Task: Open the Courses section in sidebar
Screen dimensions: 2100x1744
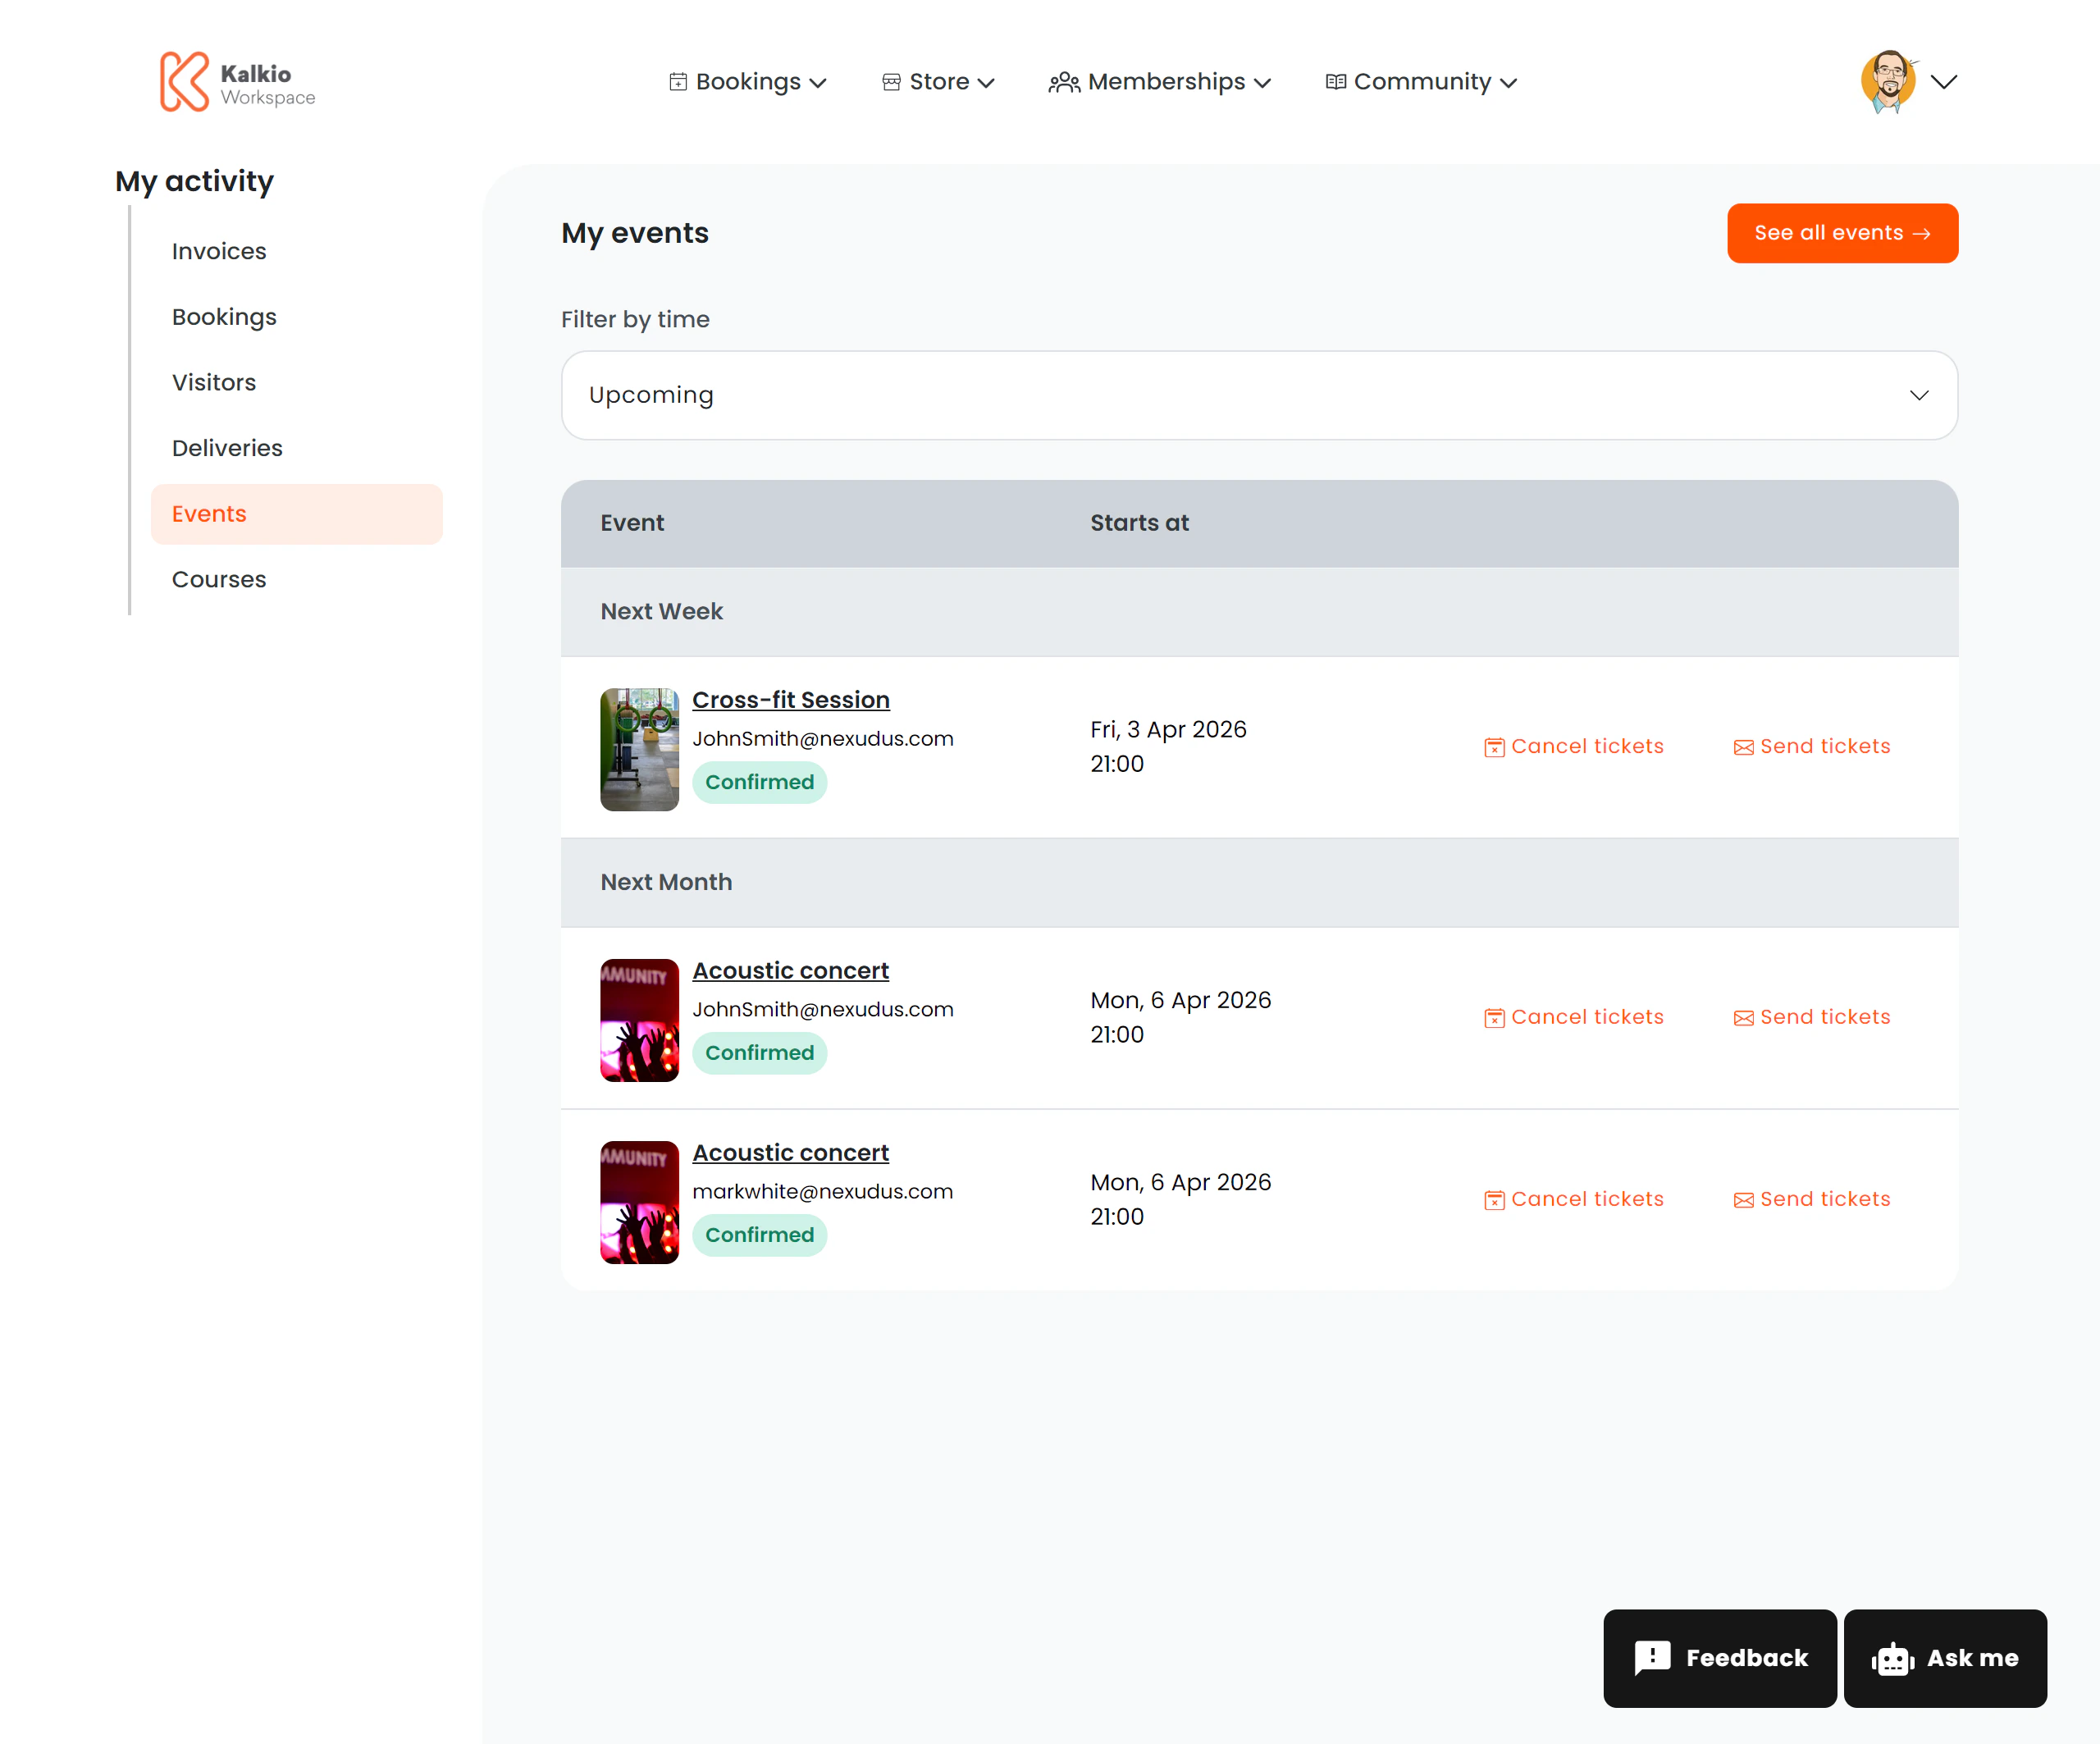Action: coord(218,579)
